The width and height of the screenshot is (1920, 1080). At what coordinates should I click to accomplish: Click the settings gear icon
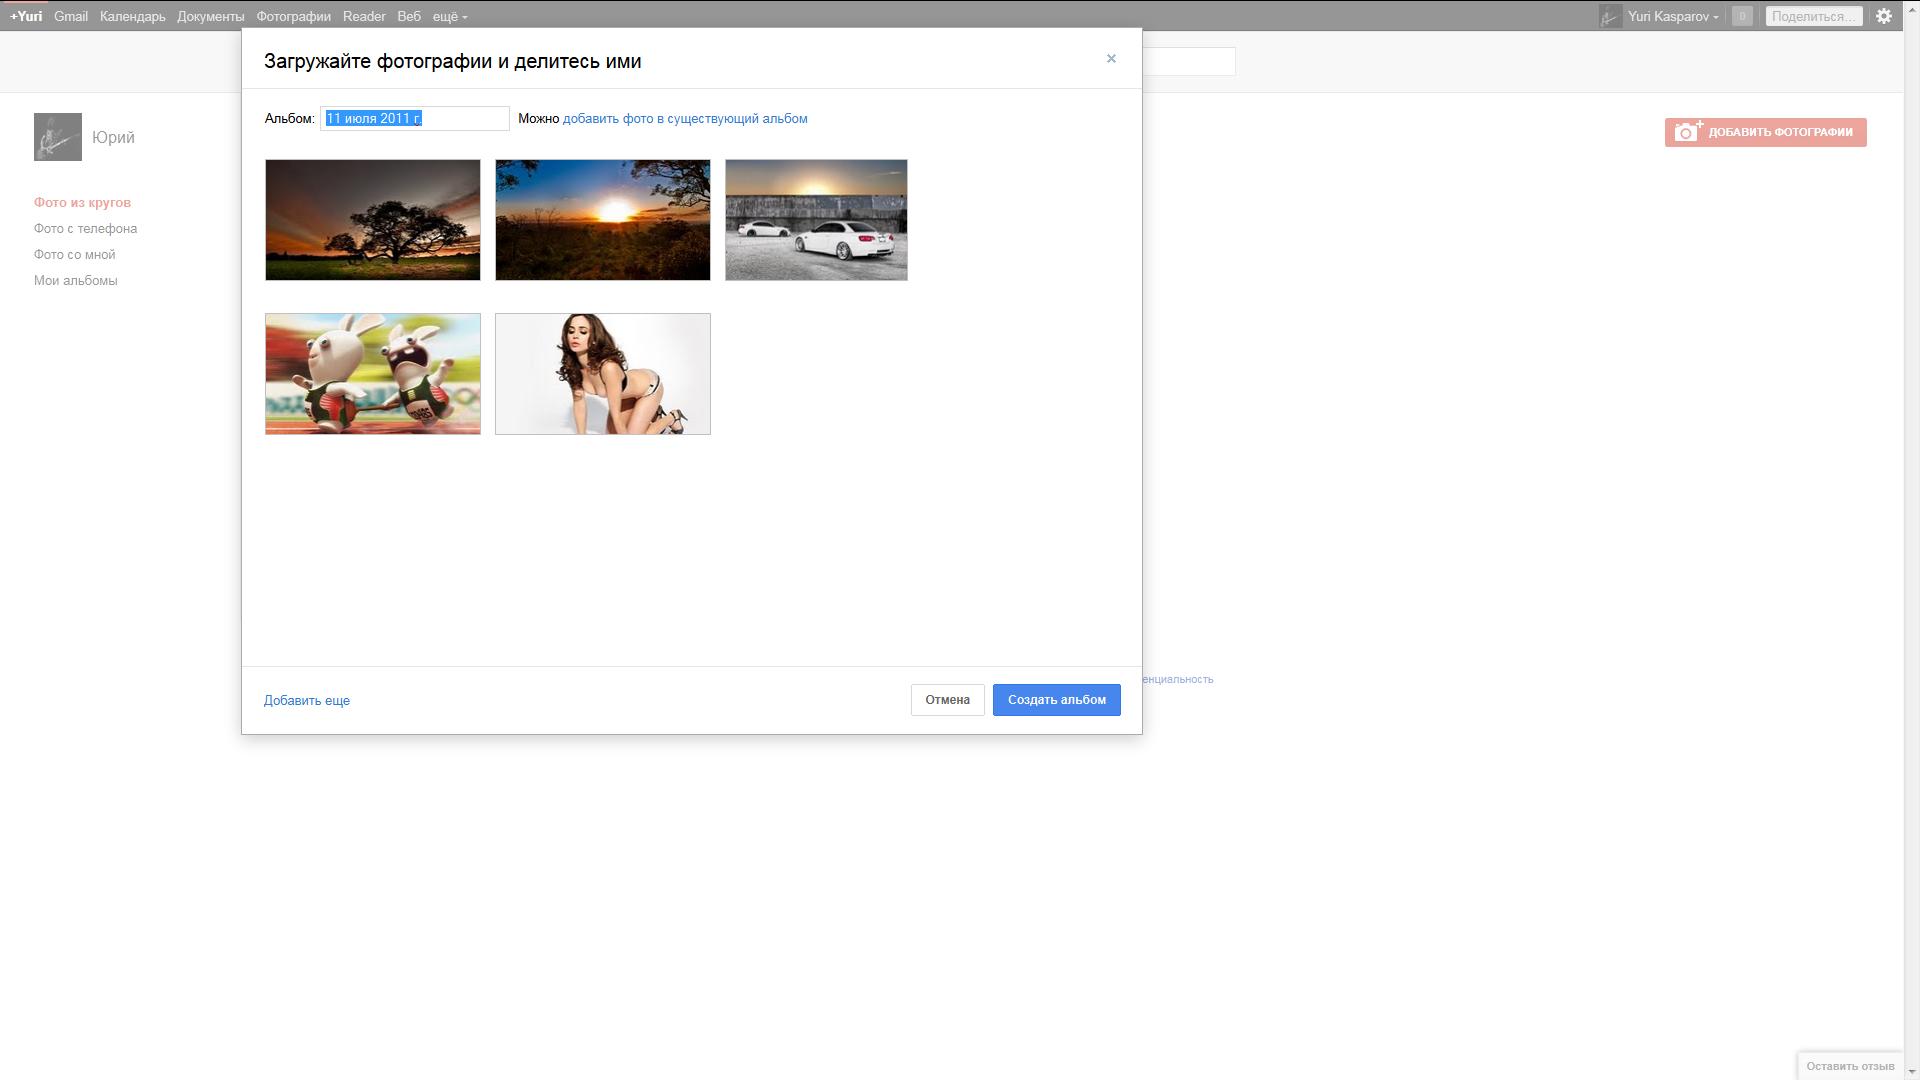pyautogui.click(x=1884, y=16)
